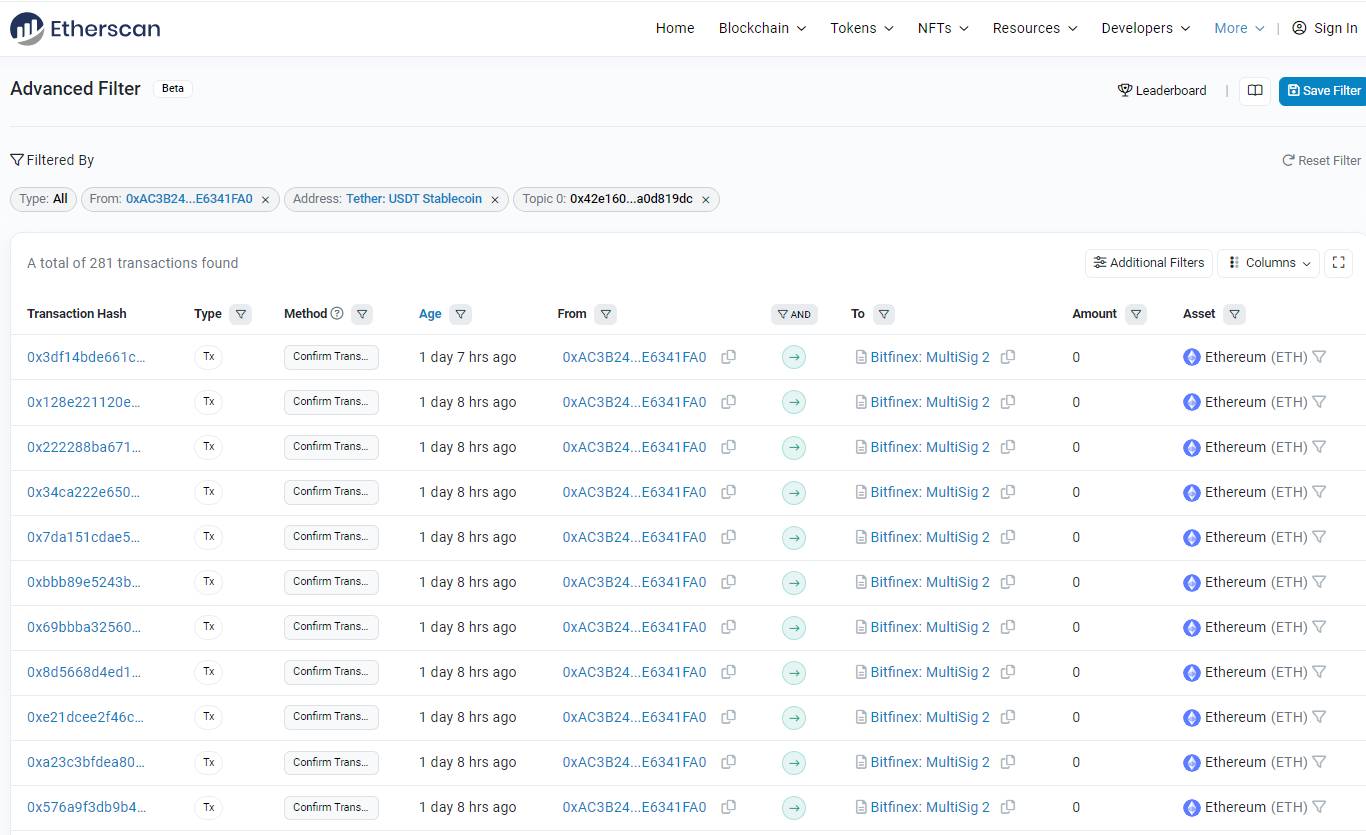This screenshot has width=1366, height=835.
Task: Open the Leaderboard link
Action: pyautogui.click(x=1162, y=90)
